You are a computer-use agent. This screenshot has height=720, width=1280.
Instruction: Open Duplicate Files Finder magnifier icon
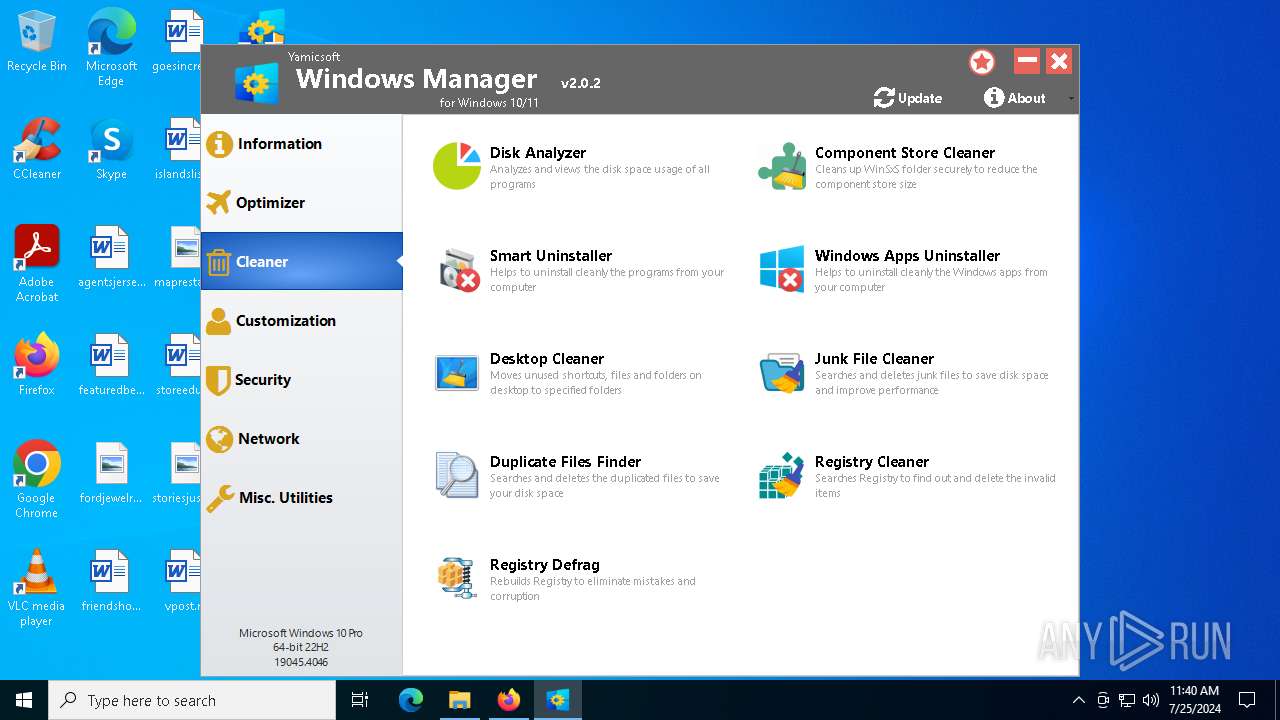pyautogui.click(x=457, y=475)
